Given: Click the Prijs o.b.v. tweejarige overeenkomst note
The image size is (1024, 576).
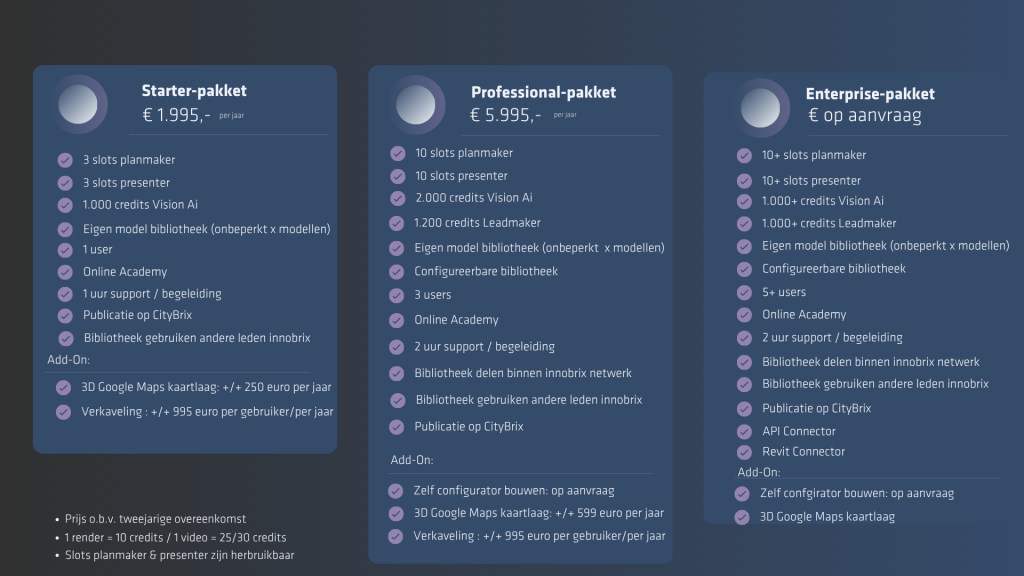Looking at the screenshot, I should pyautogui.click(x=155, y=519).
